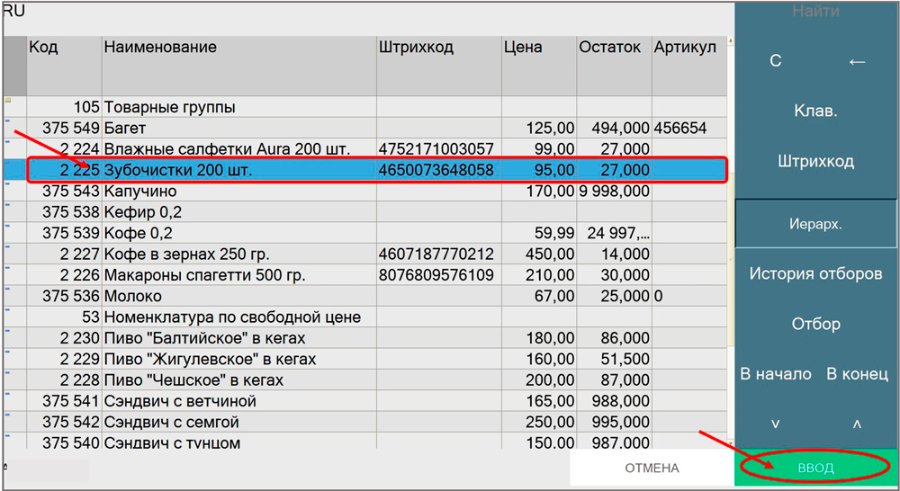The height and width of the screenshot is (491, 900).
Task: Click the row icon beside Товарные группы
Action: click(x=9, y=100)
